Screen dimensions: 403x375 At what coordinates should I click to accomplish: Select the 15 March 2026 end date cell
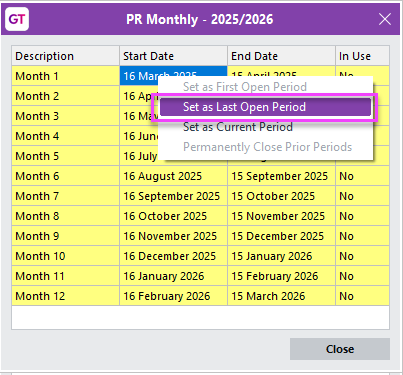point(281,296)
